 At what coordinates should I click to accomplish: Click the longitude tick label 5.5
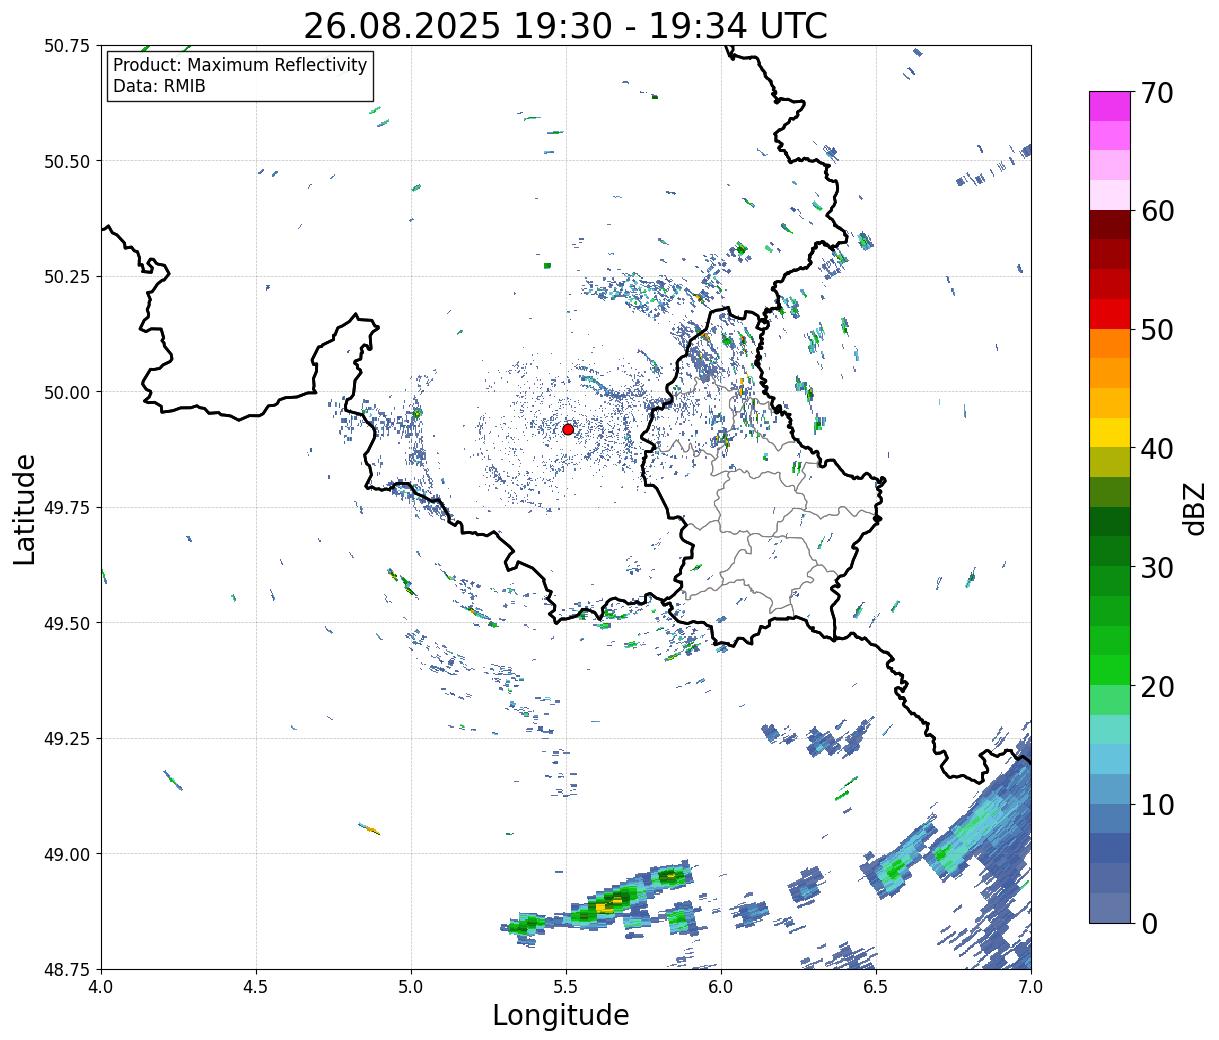coord(566,986)
